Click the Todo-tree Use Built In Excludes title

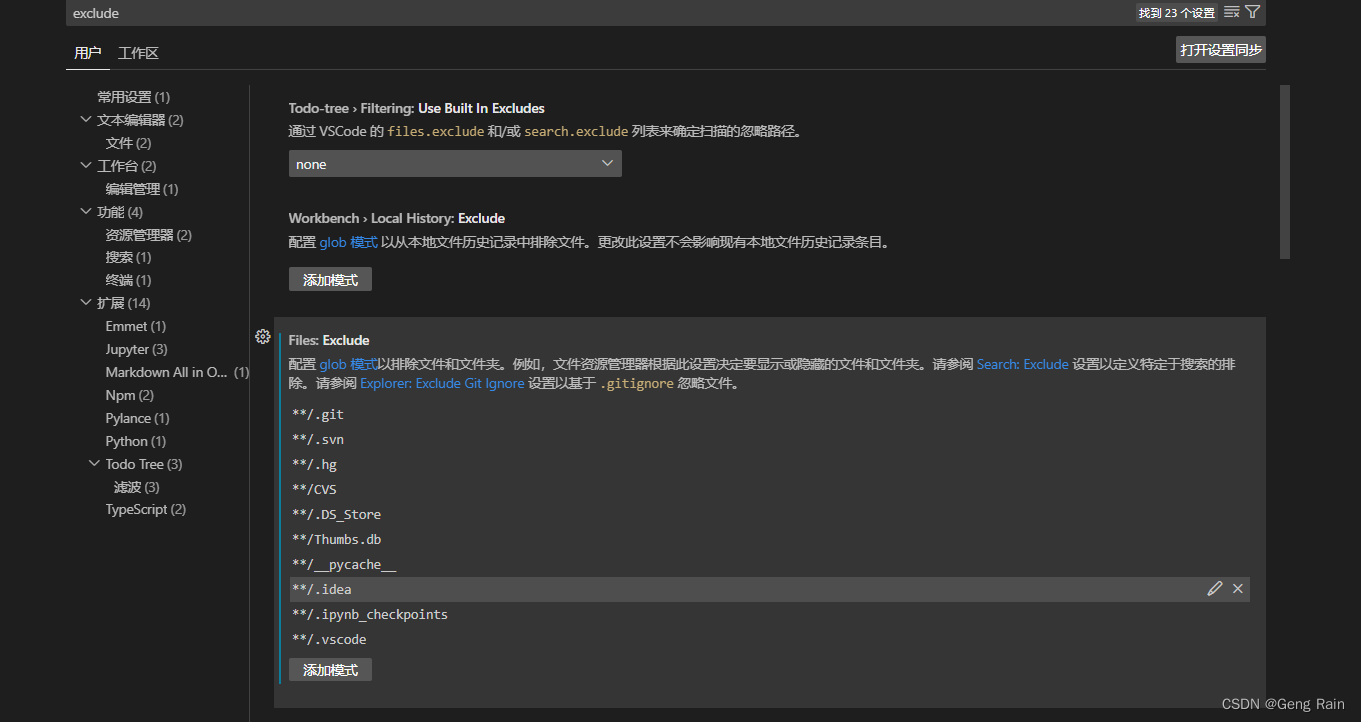pyautogui.click(x=417, y=108)
